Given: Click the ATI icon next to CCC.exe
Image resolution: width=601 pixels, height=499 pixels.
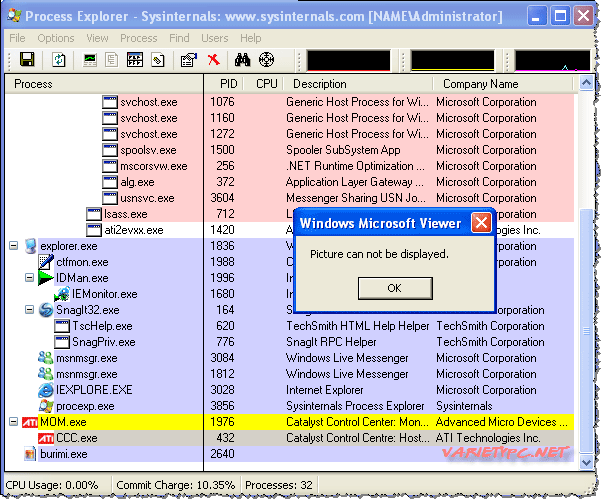Looking at the screenshot, I should [46, 438].
